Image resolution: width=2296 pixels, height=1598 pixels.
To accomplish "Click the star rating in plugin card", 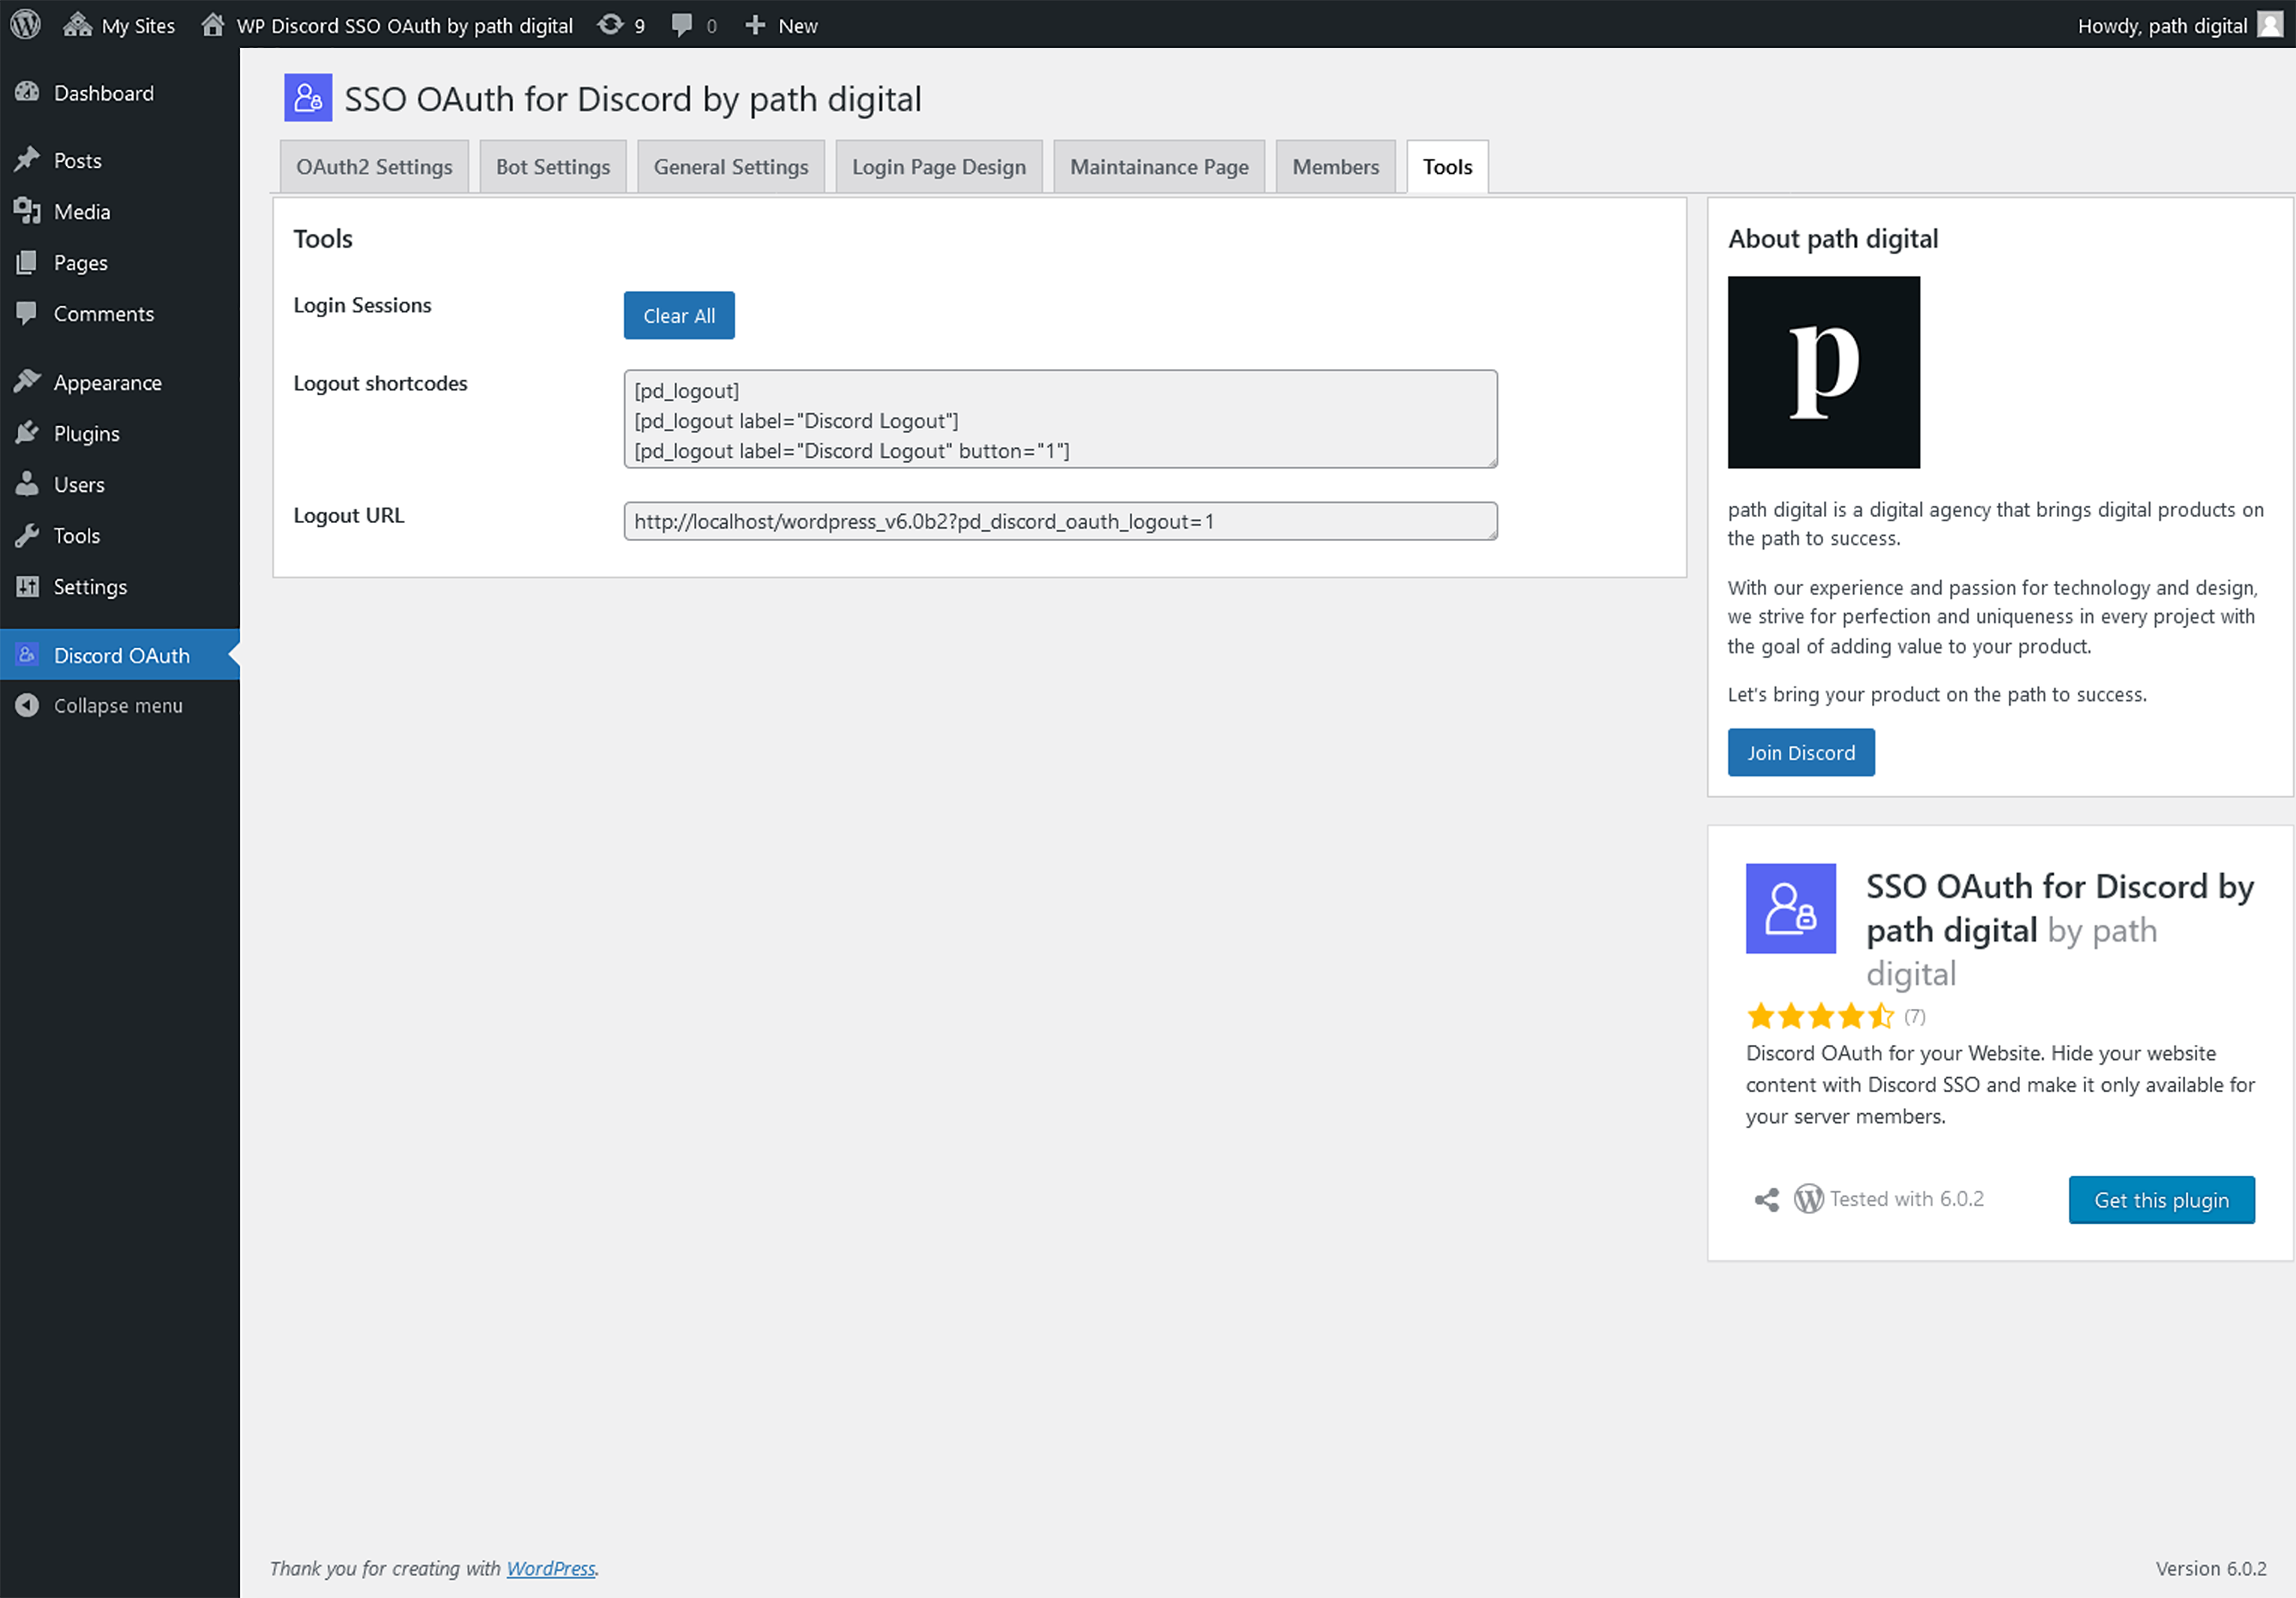I will click(1820, 1016).
